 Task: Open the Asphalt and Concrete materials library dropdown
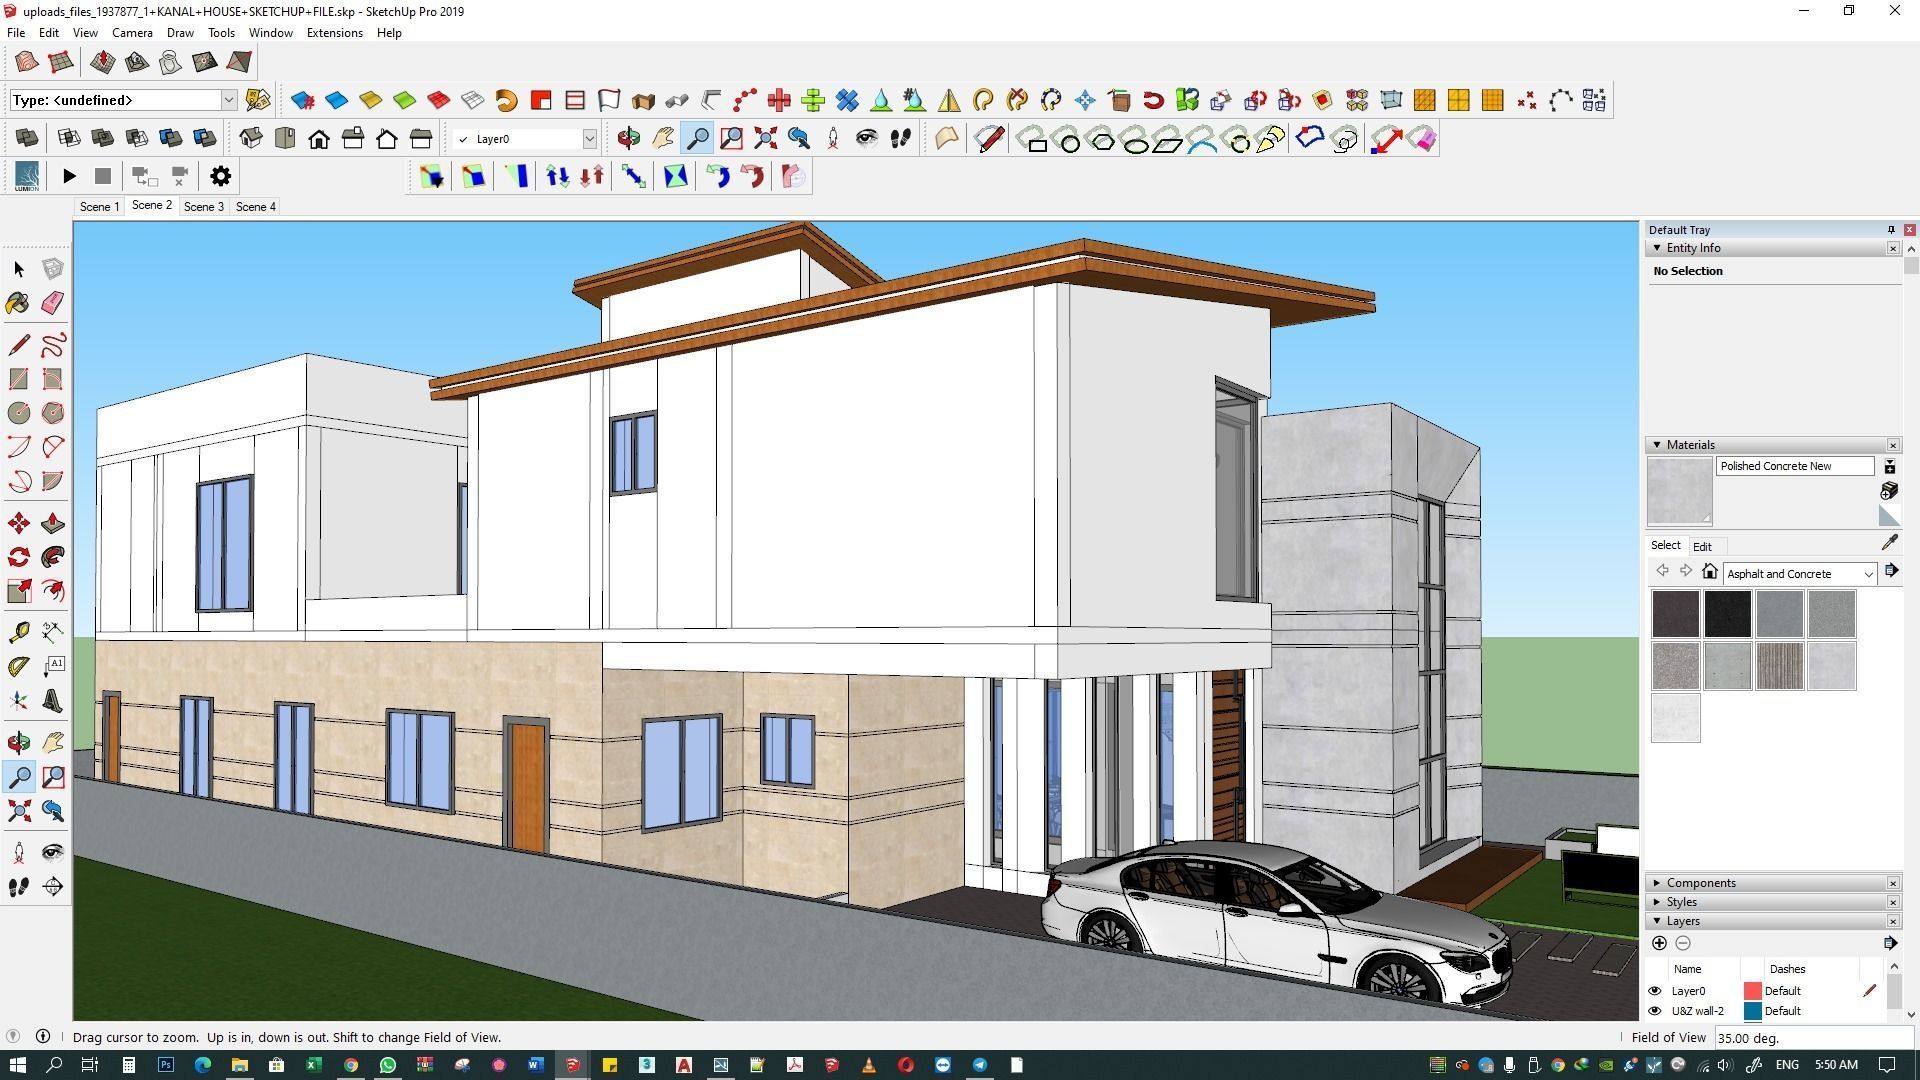pos(1800,574)
